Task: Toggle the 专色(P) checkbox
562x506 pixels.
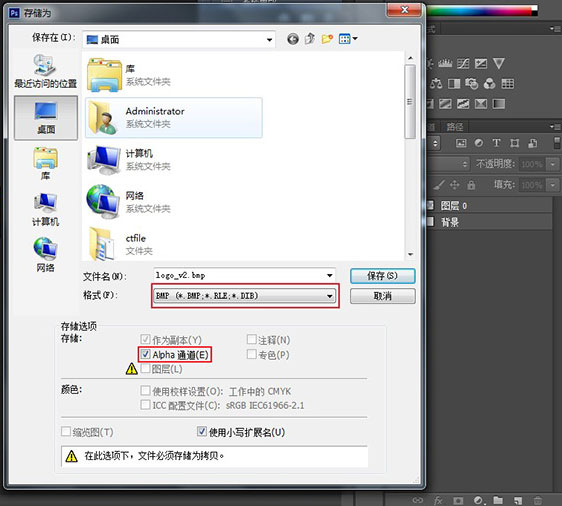Action: tap(252, 354)
